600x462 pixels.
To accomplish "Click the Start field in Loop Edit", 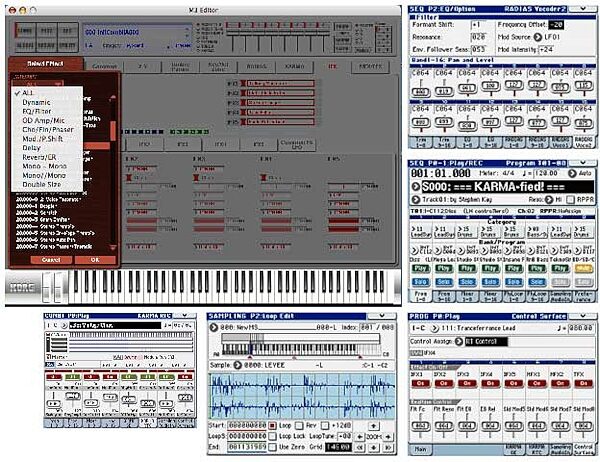I will click(247, 425).
